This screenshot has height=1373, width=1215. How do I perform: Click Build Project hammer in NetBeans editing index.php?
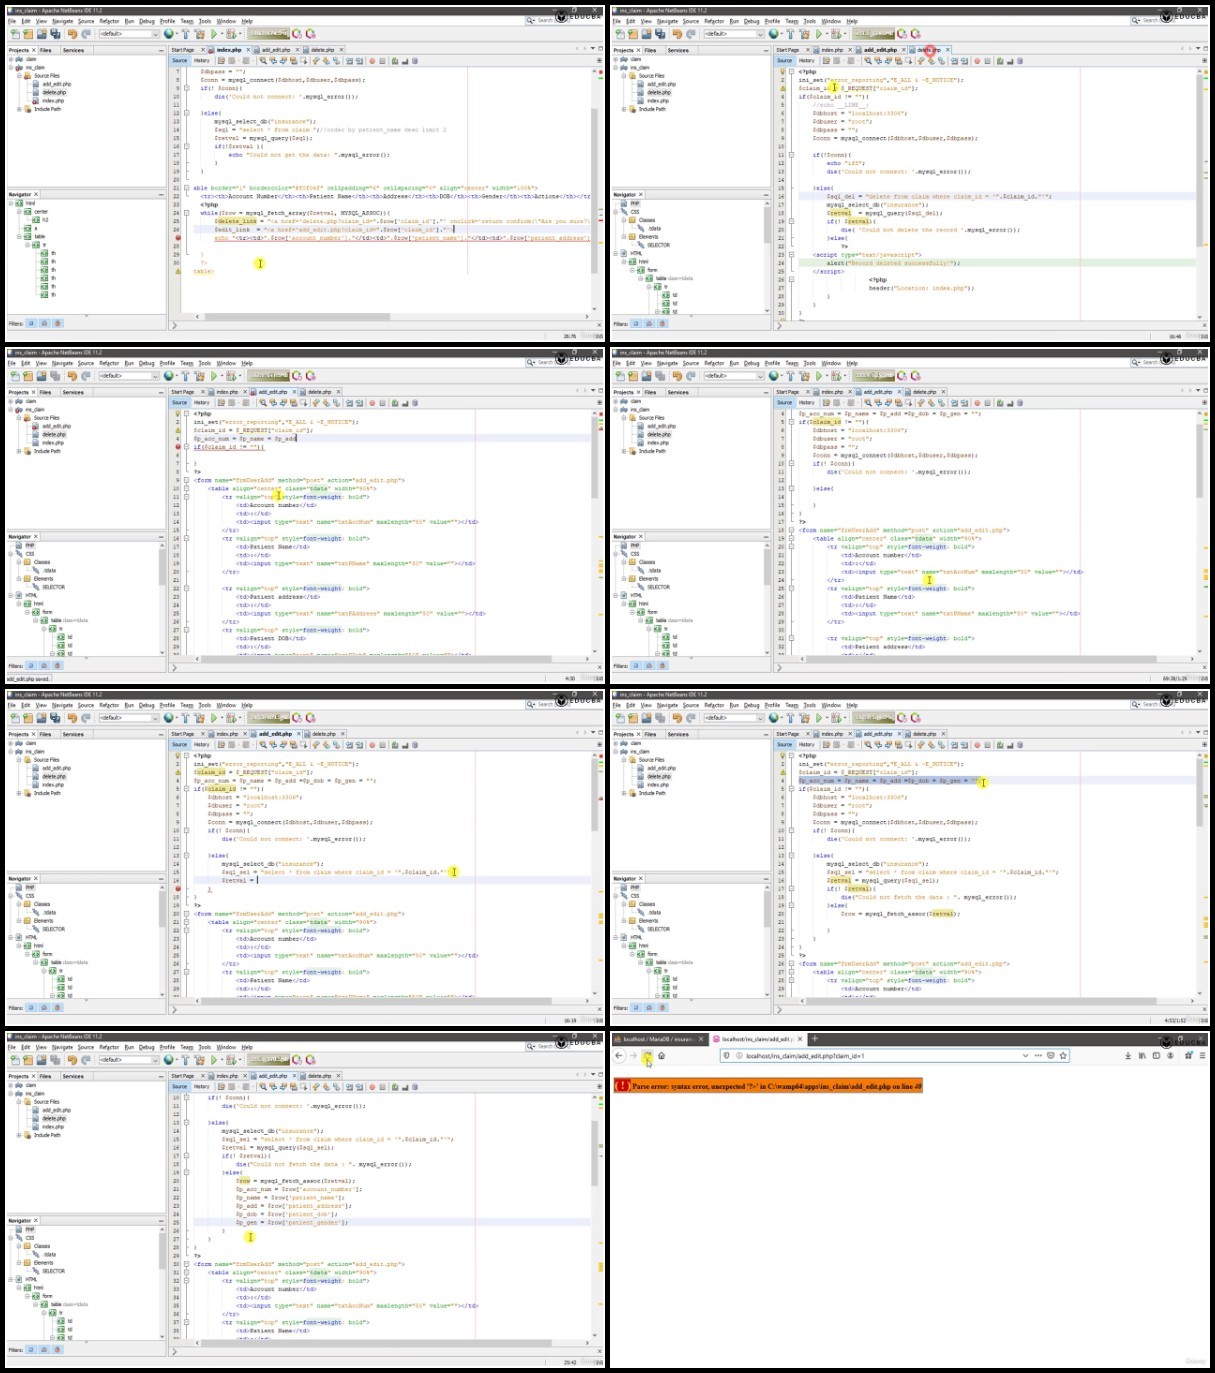[186, 34]
